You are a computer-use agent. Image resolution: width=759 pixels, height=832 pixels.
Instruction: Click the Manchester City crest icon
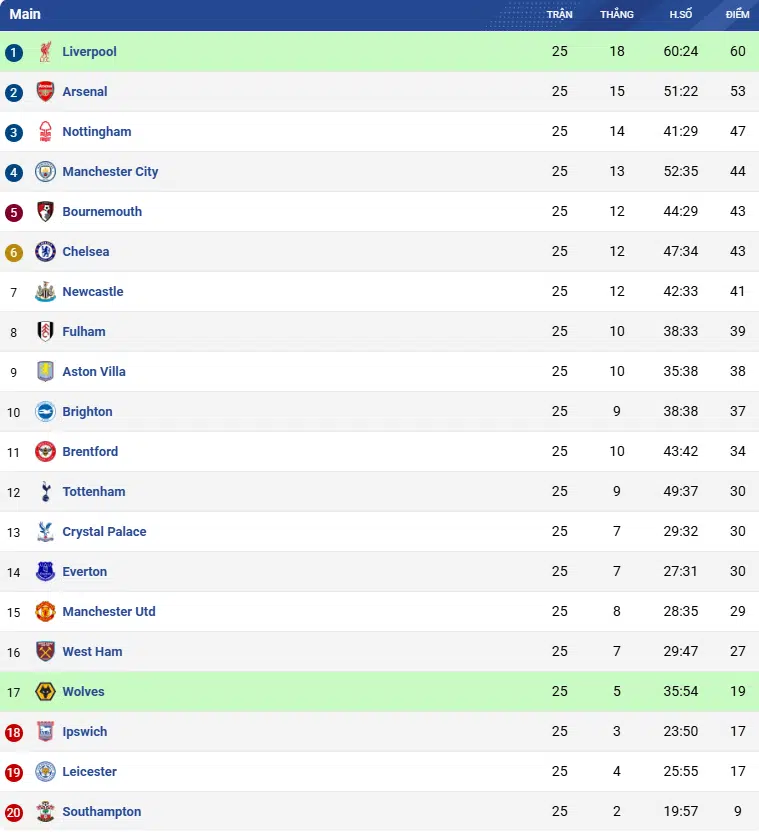(x=45, y=171)
